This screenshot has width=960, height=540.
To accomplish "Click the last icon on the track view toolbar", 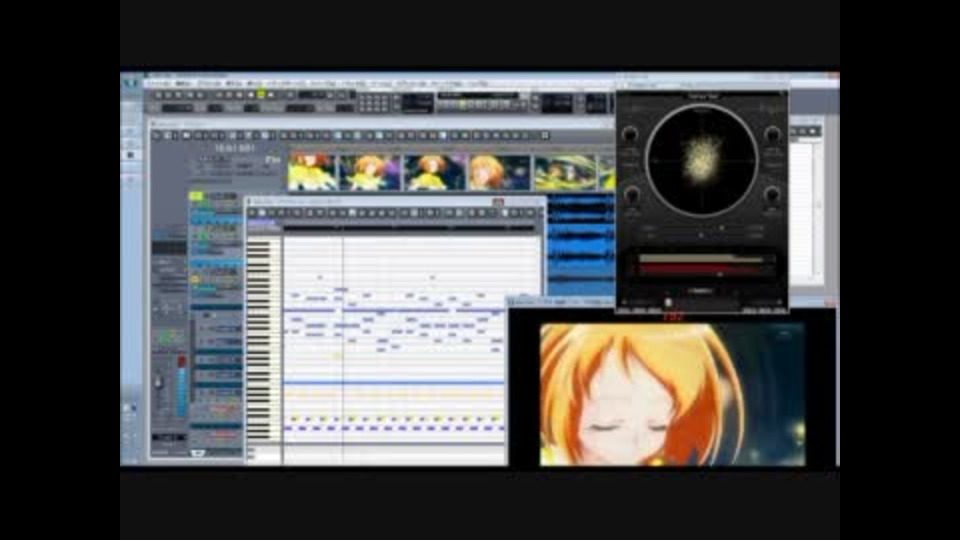I will pyautogui.click(x=544, y=135).
